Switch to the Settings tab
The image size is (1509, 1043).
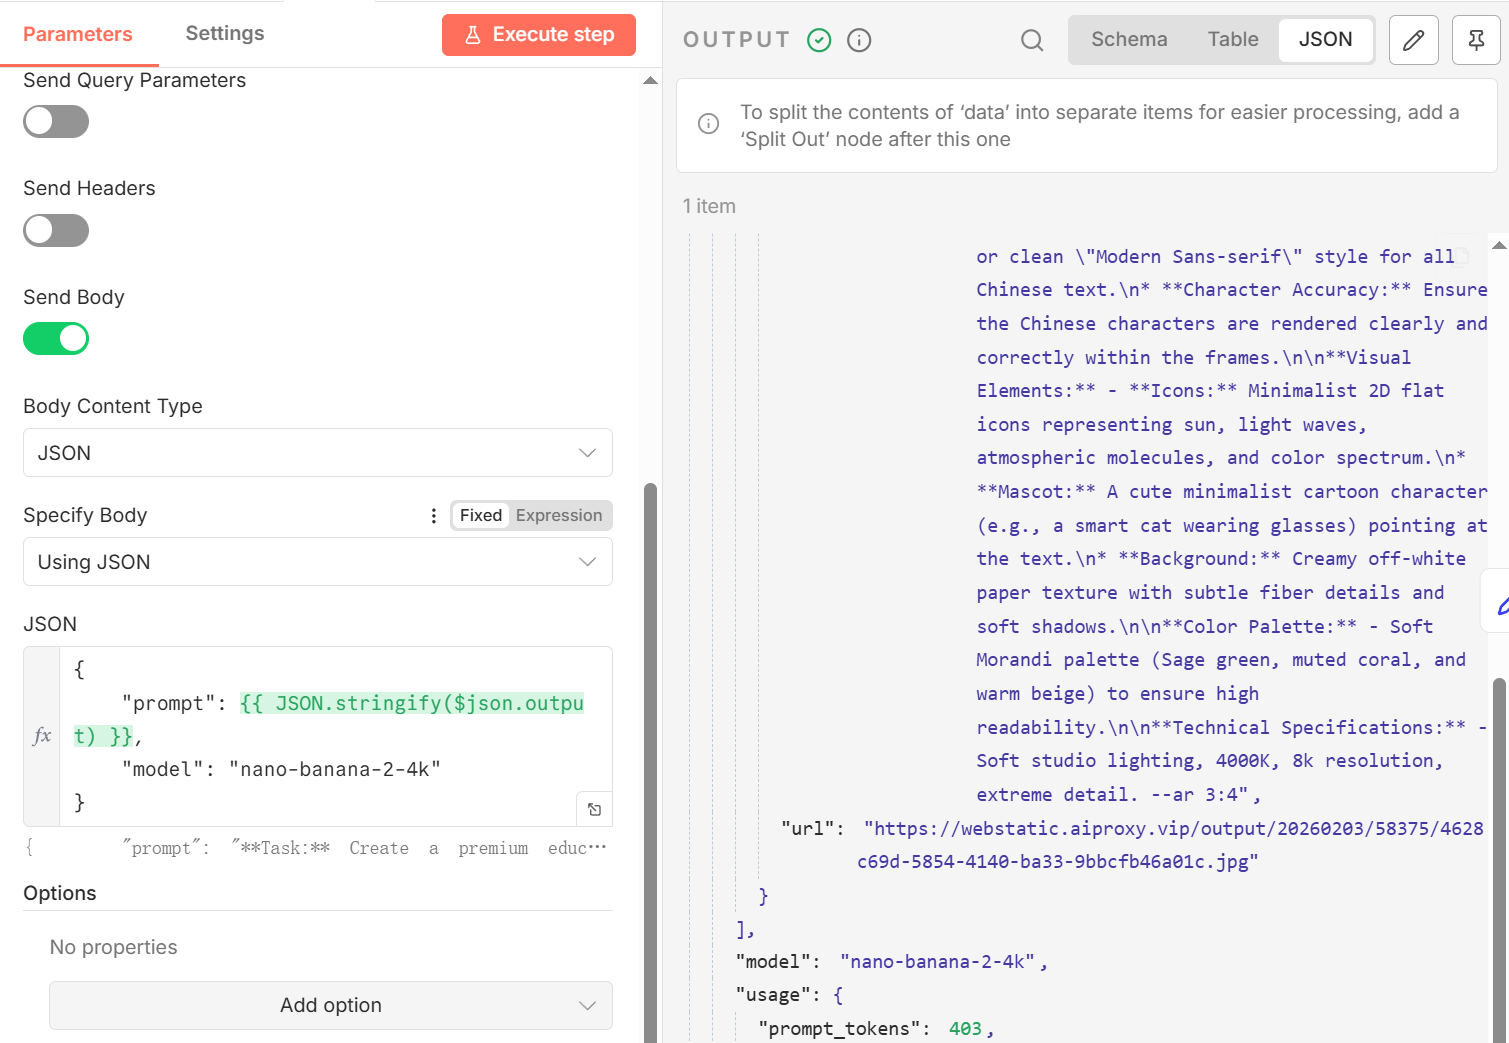tap(225, 33)
